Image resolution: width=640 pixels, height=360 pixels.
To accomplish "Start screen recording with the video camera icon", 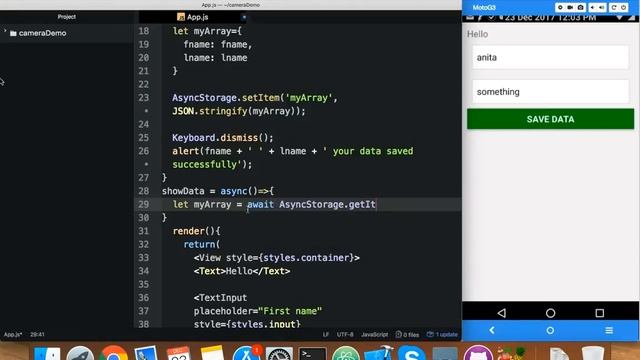I will point(570,7).
